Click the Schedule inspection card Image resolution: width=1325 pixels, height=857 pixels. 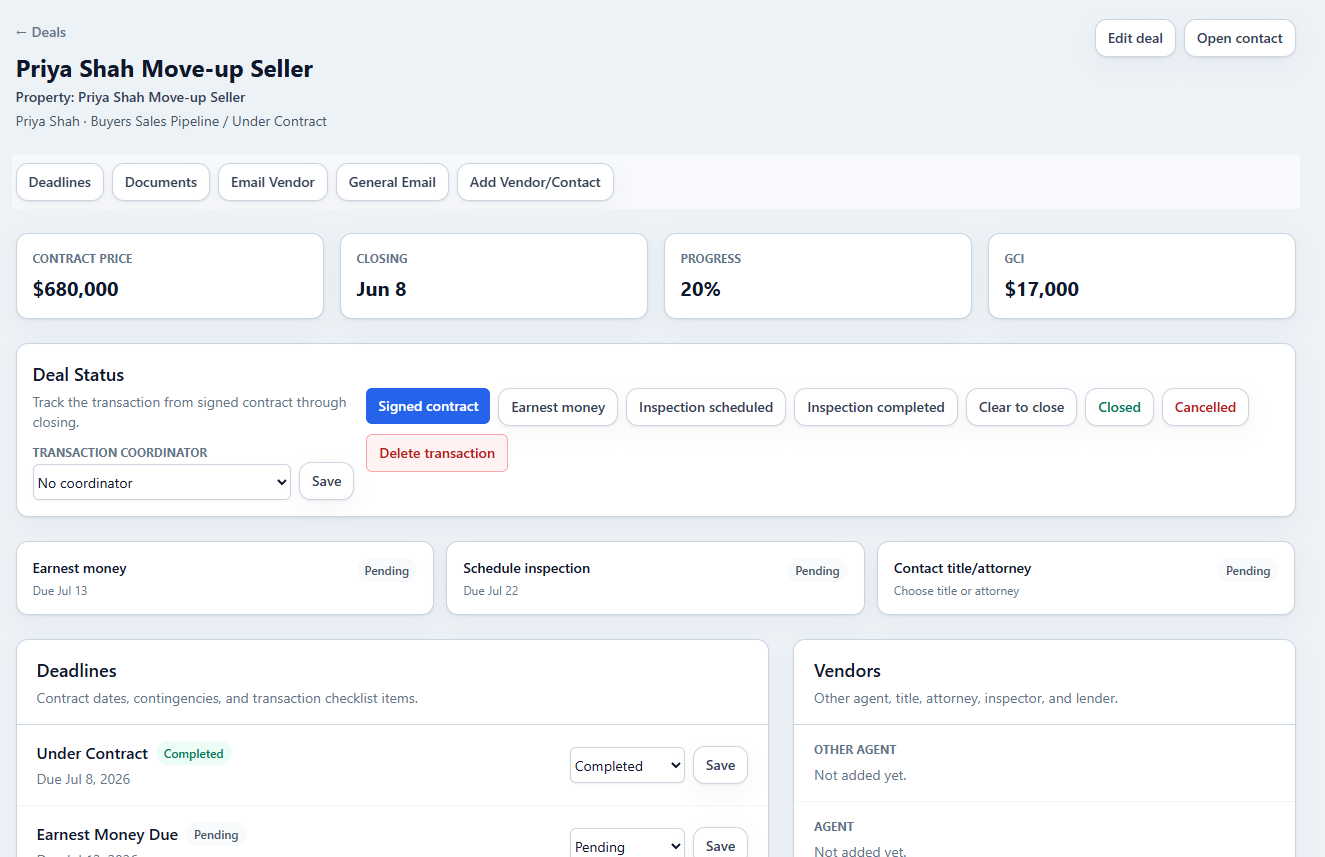[x=655, y=578]
